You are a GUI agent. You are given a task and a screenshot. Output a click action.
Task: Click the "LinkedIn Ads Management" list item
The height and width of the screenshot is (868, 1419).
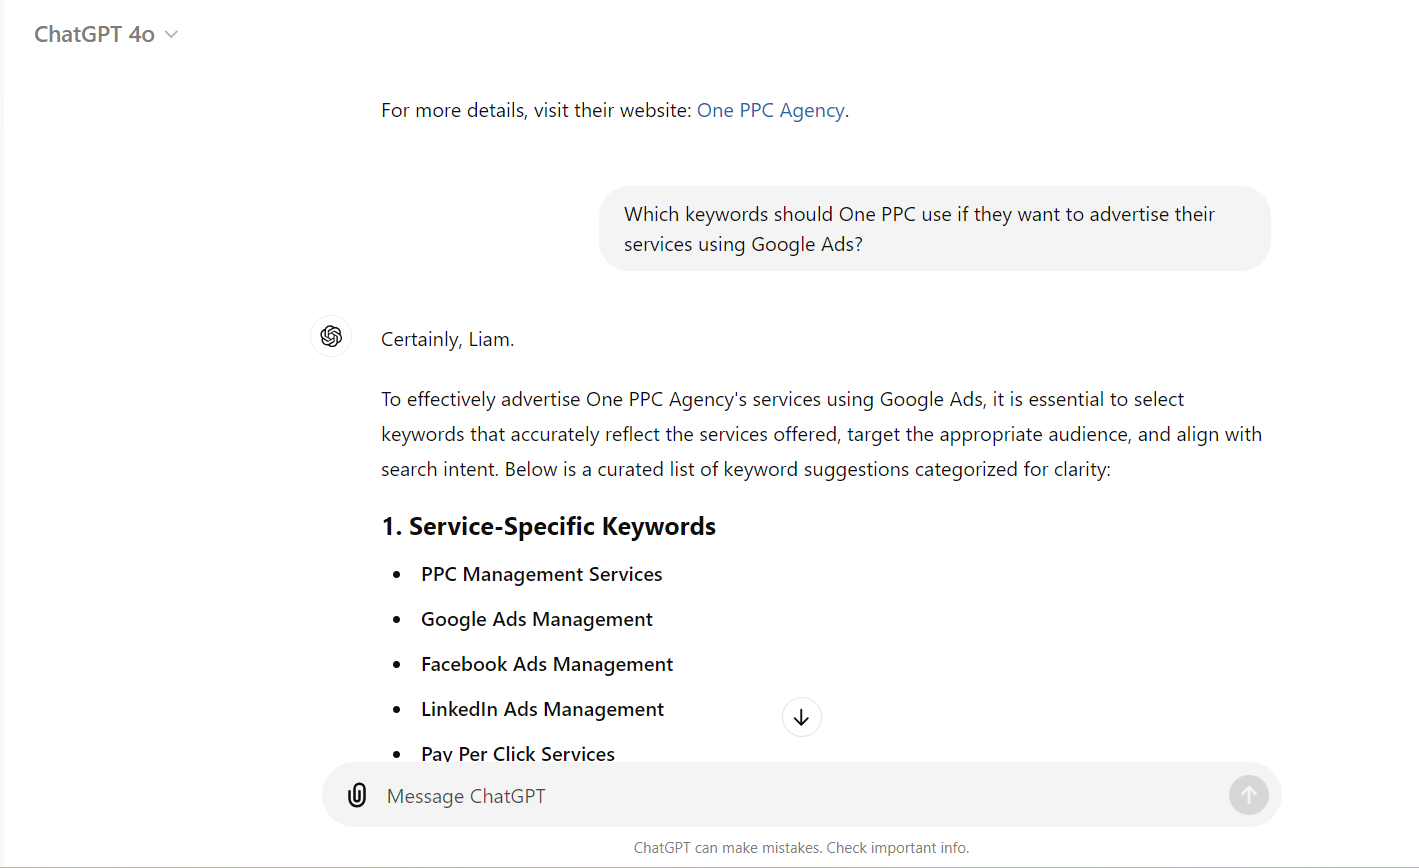542,709
